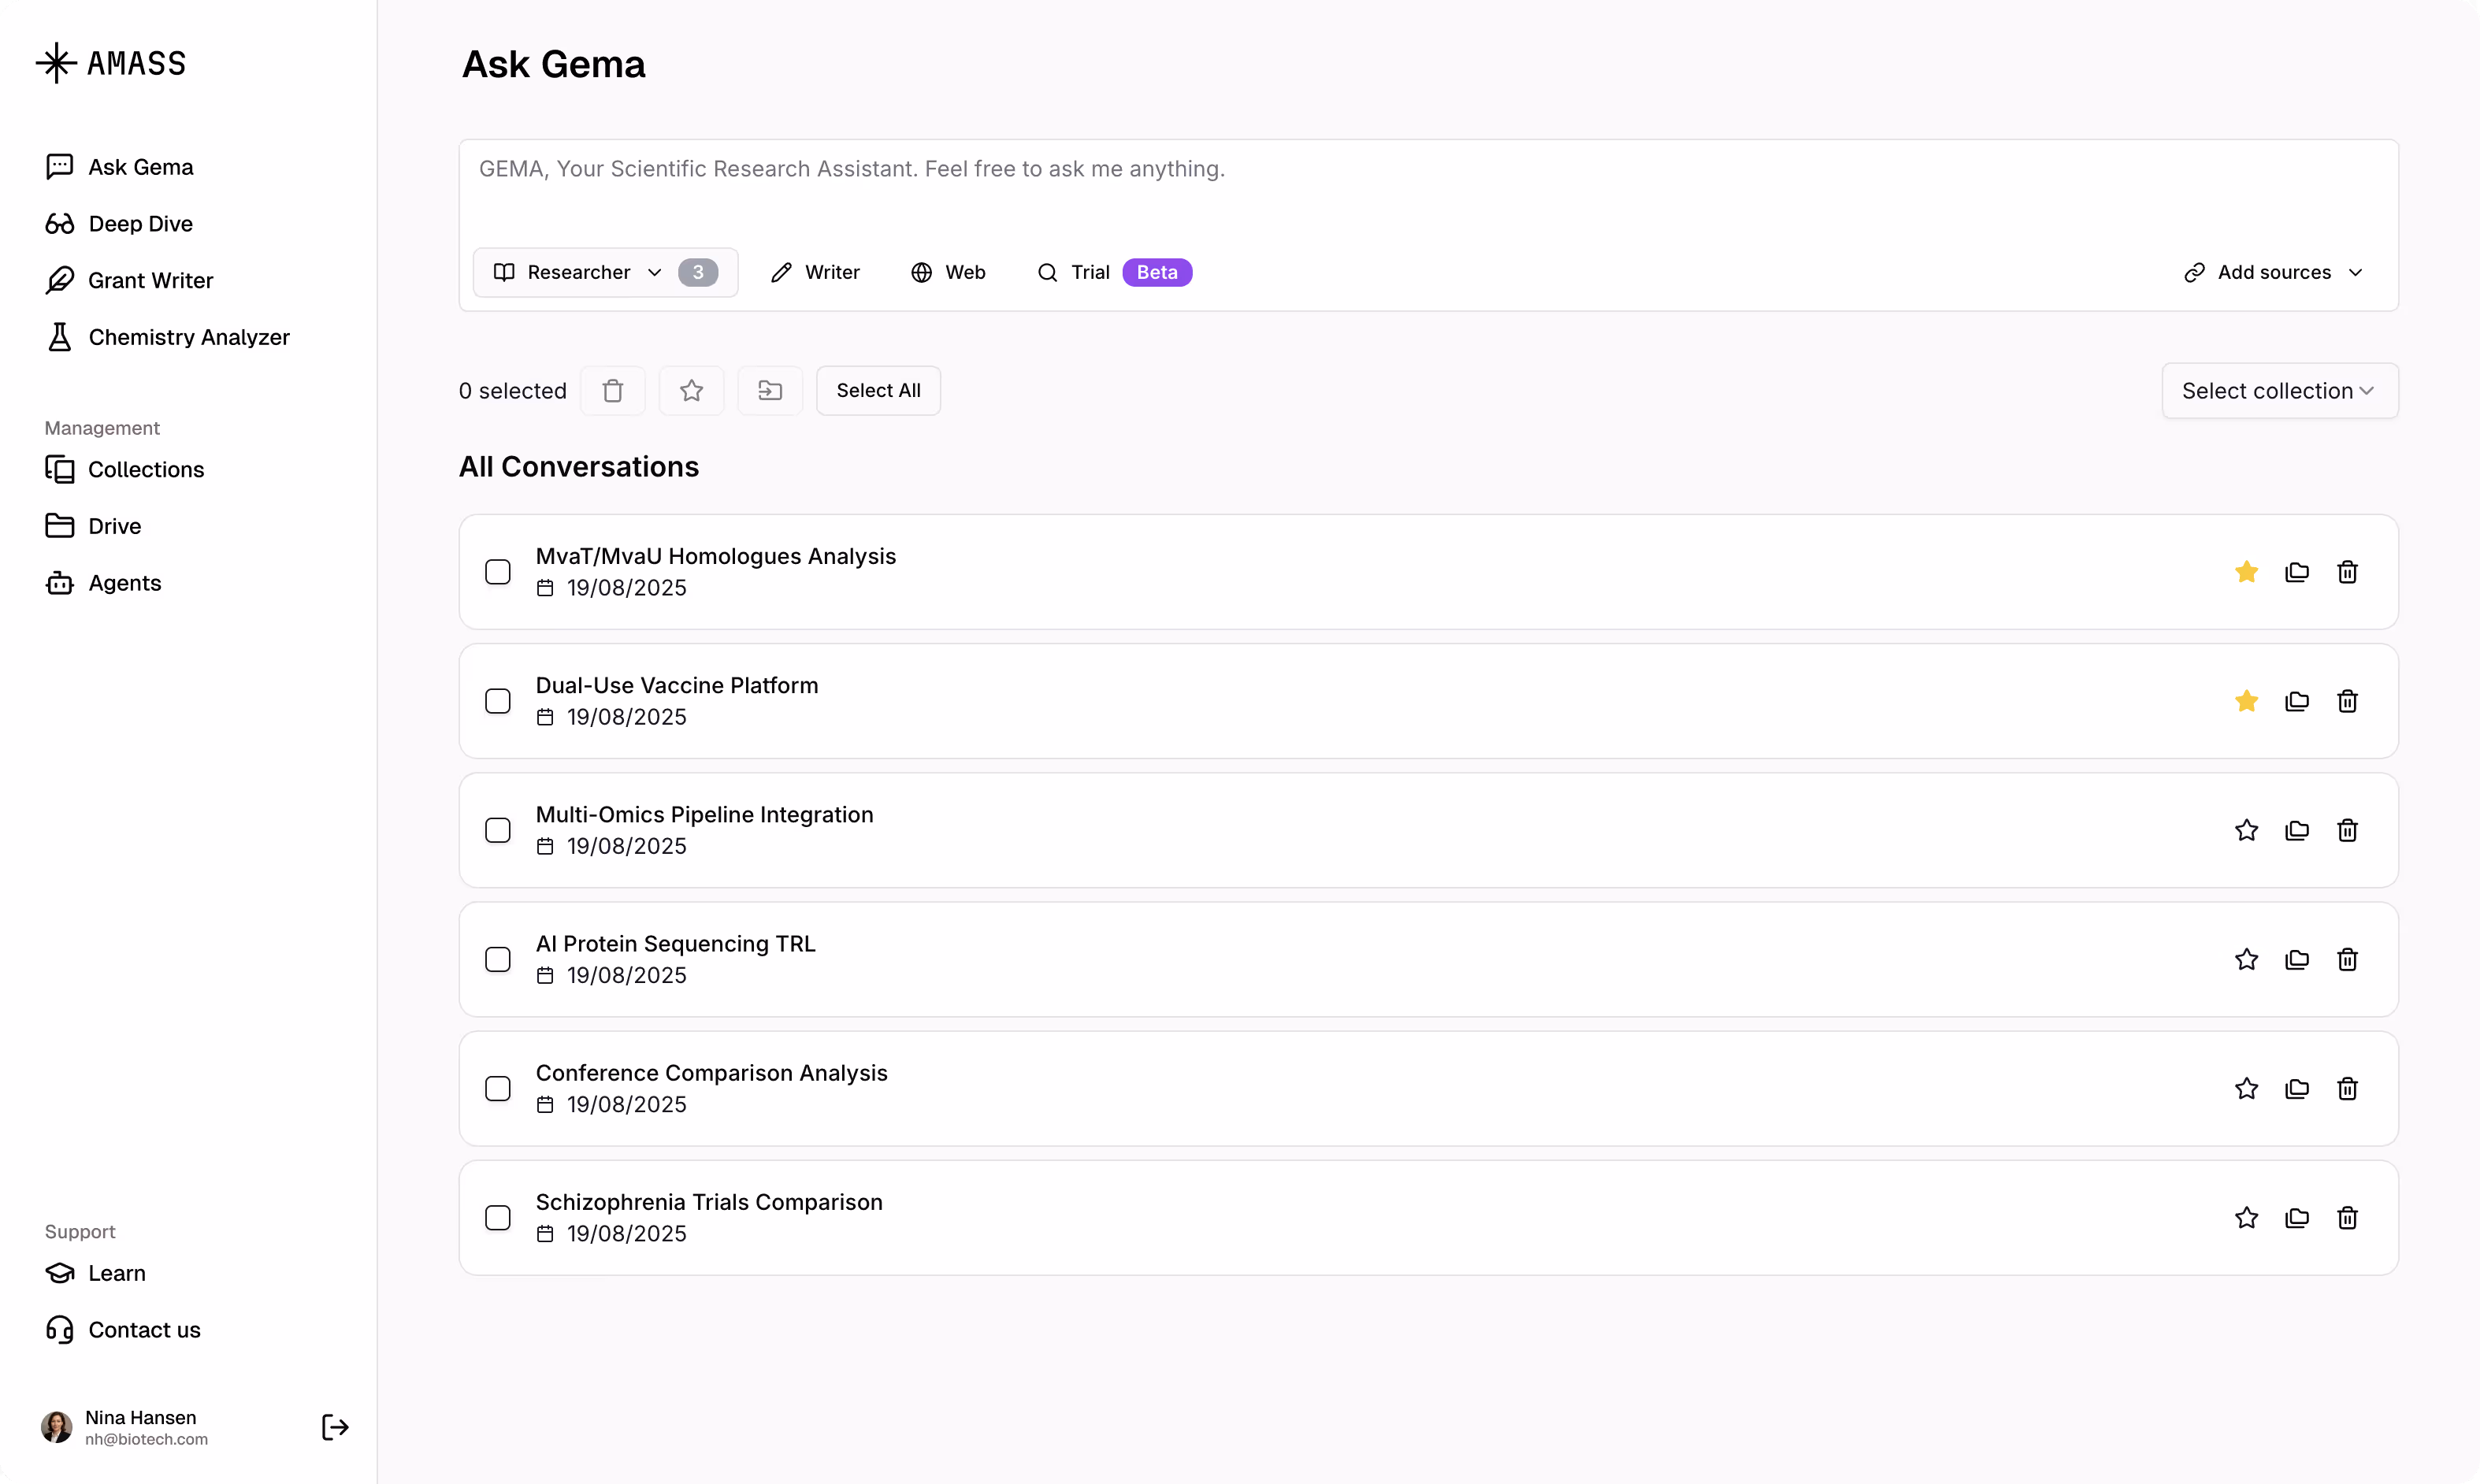Viewport: 2480px width, 1484px height.
Task: Add Dual-Use Vaccine Platform to a collection
Action: [x=2297, y=701]
